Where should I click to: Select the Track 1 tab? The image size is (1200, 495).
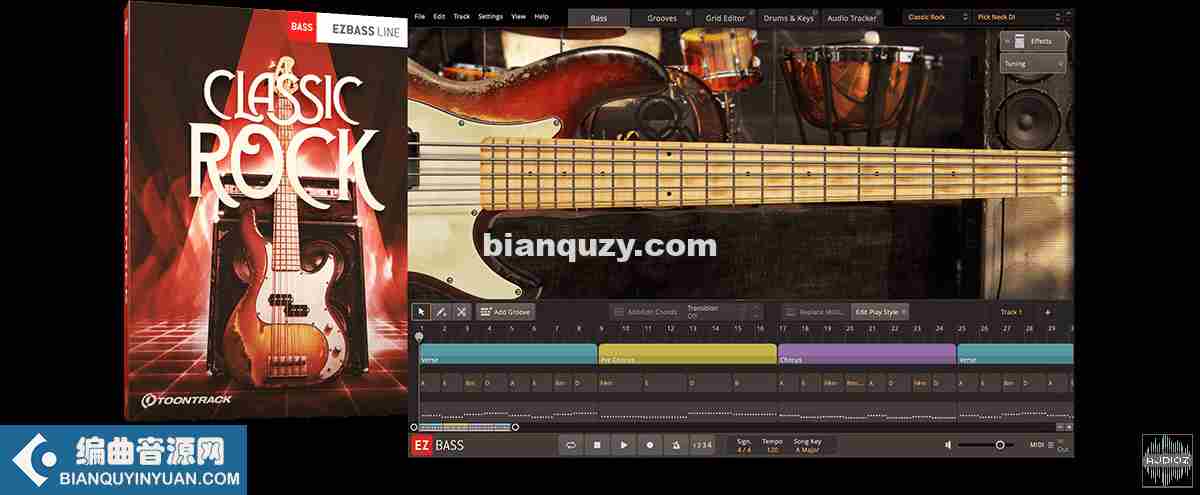click(1011, 312)
